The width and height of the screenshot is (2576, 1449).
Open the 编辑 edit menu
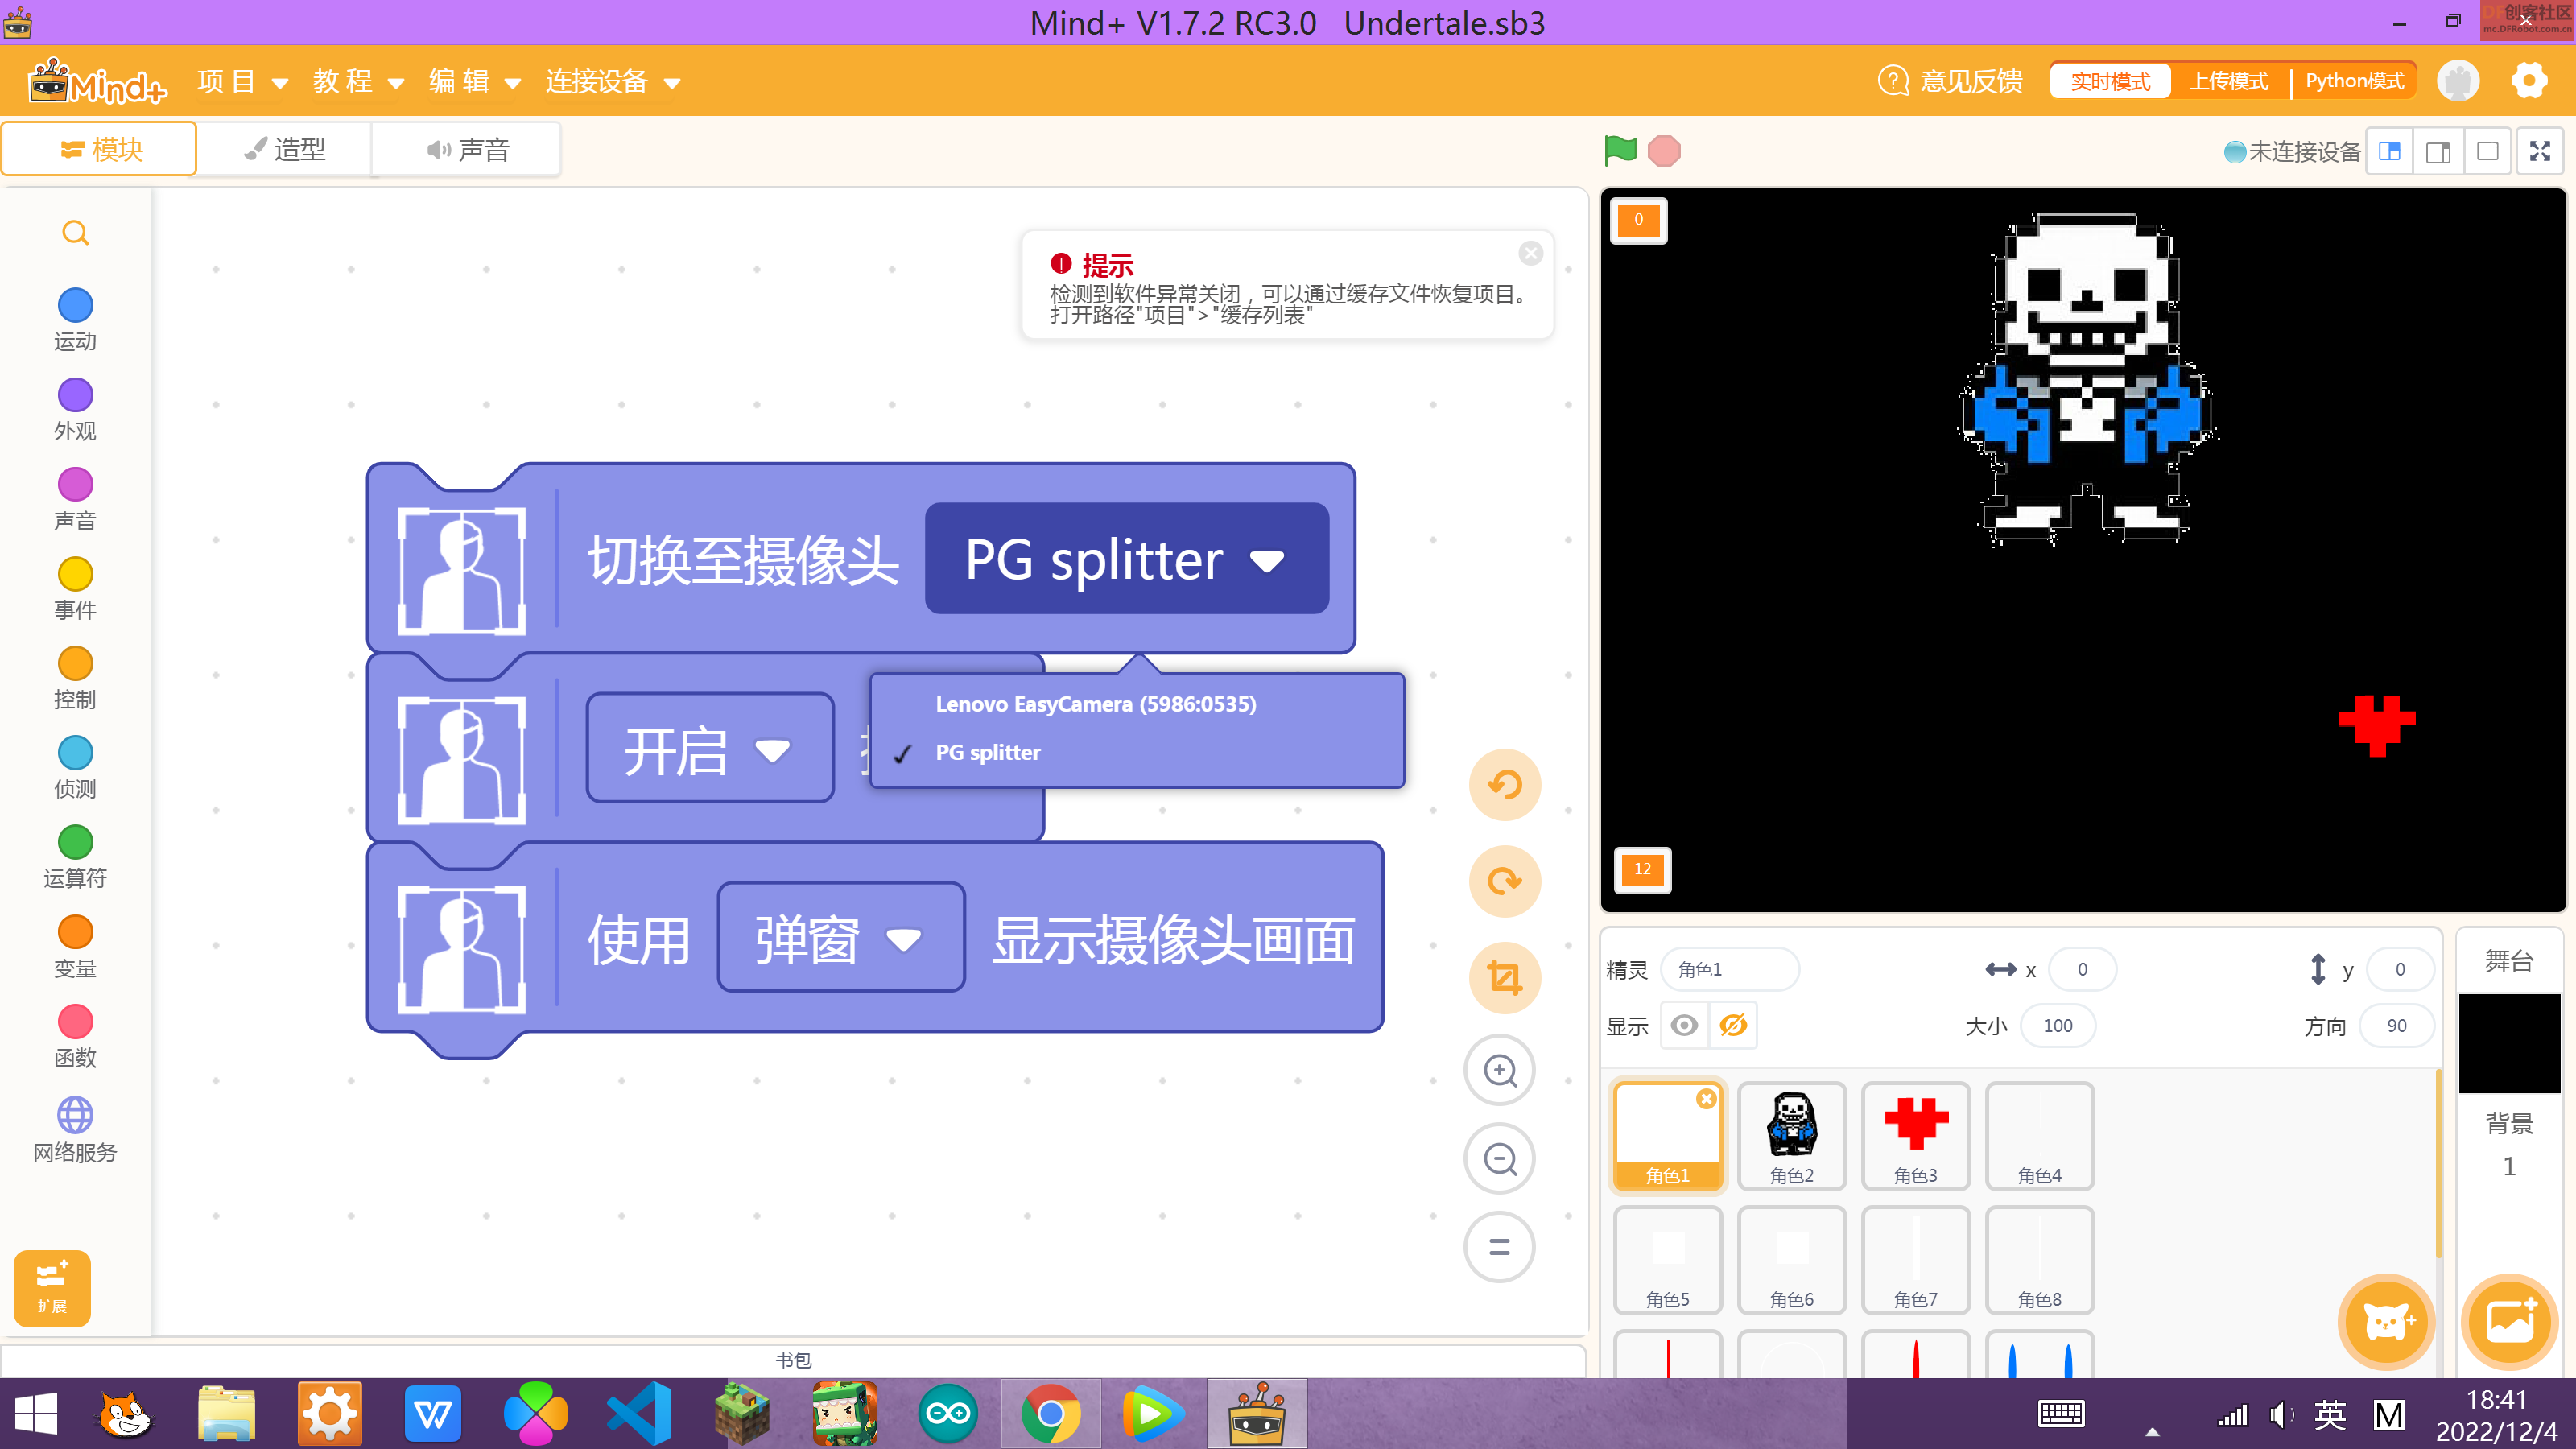click(475, 81)
